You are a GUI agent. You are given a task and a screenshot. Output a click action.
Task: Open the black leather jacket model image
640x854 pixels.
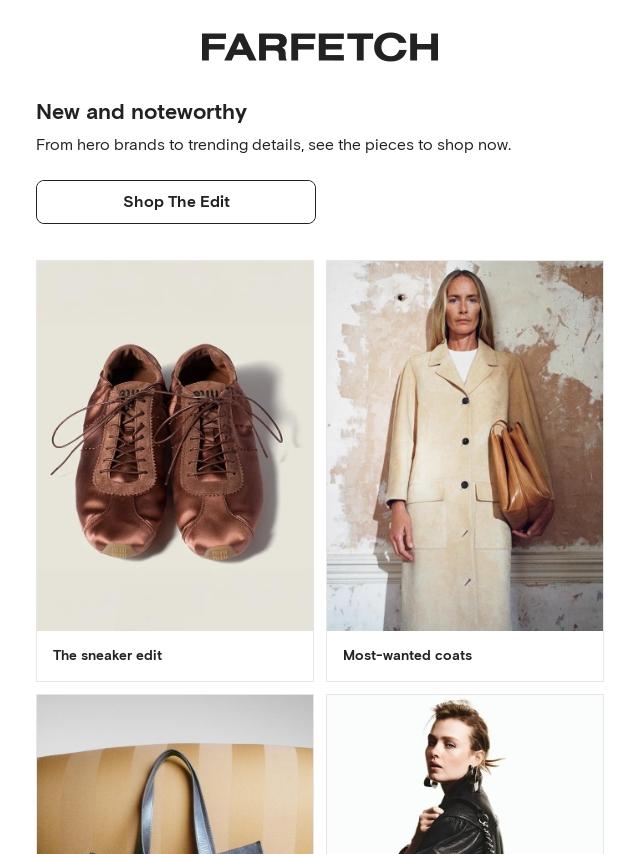click(465, 774)
